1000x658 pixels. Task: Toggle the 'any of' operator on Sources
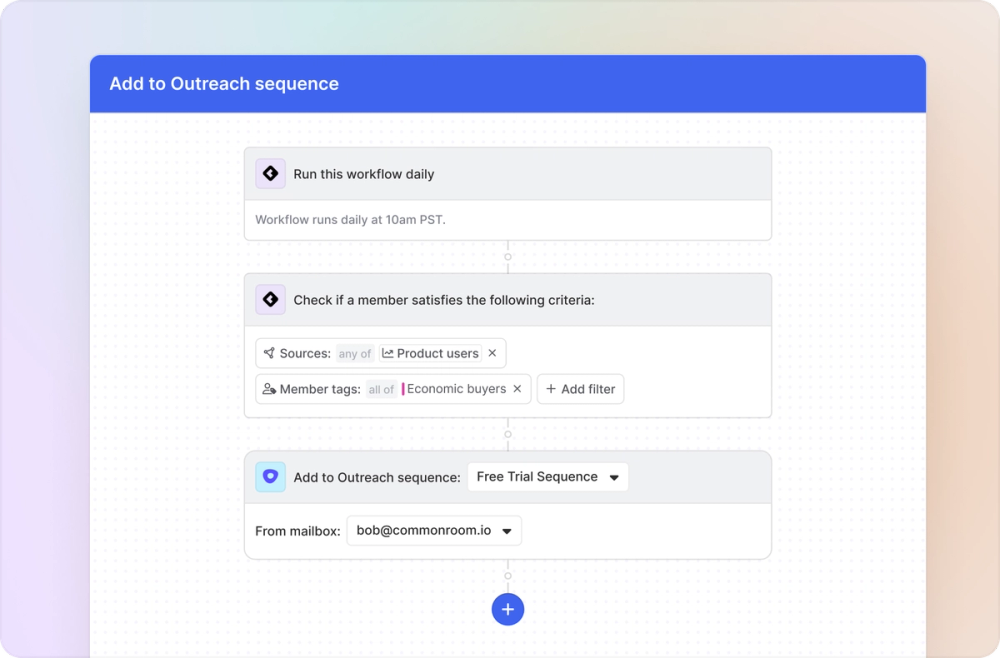[x=354, y=353]
